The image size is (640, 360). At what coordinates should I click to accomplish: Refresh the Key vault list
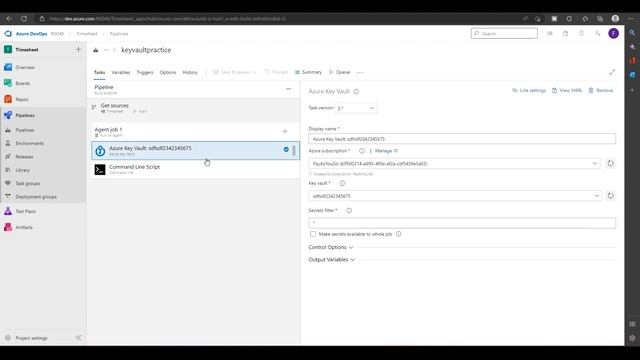coord(610,196)
